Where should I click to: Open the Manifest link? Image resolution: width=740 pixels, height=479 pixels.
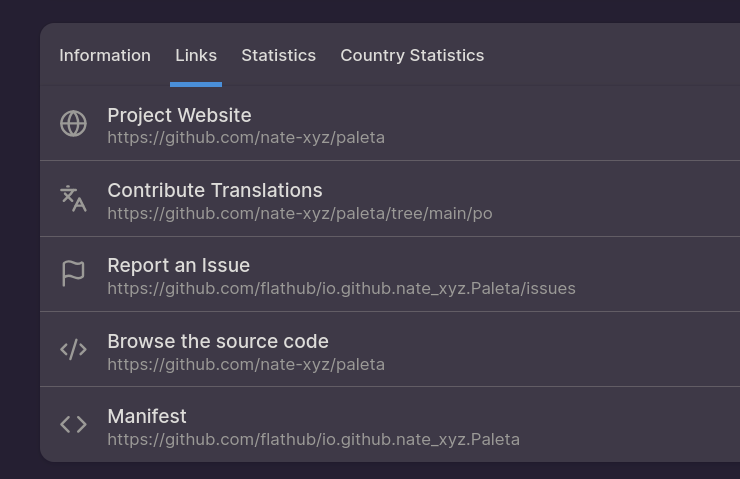click(147, 416)
